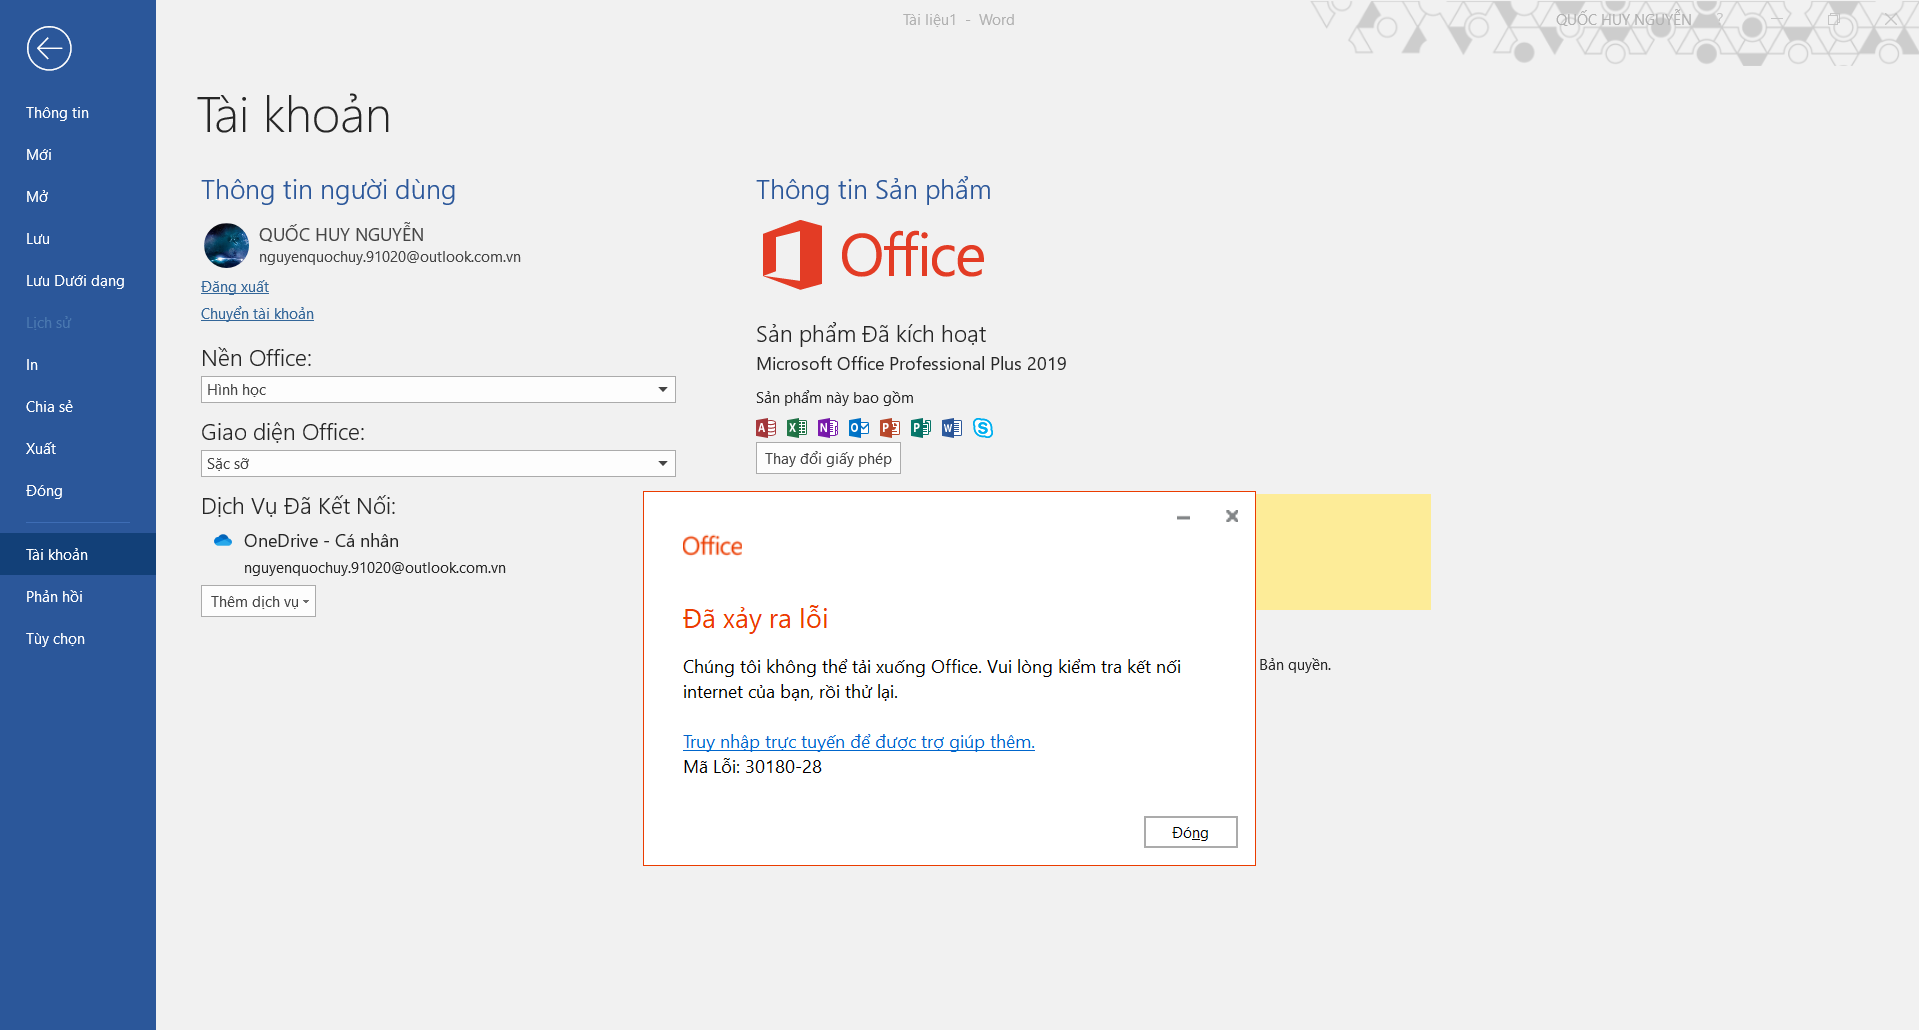Open the Thông tin menu item
This screenshot has height=1030, width=1919.
coord(78,113)
